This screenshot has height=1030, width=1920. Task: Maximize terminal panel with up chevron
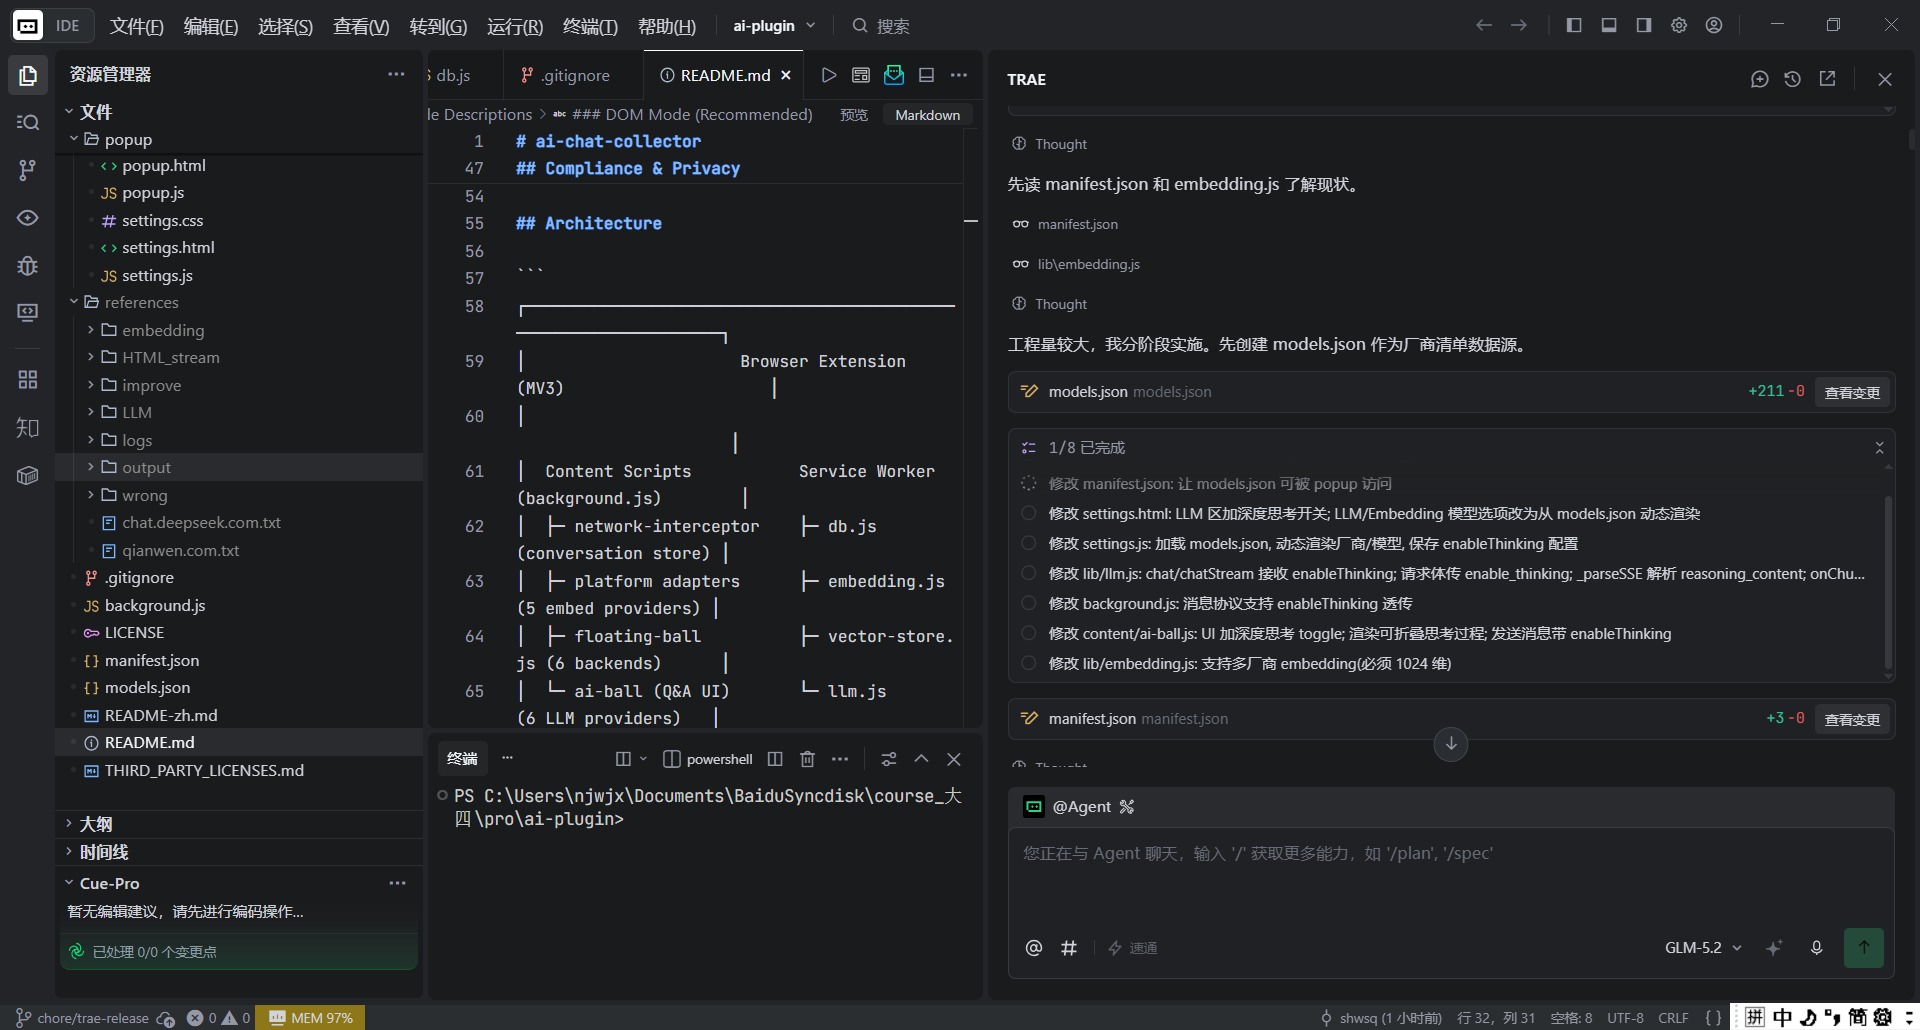click(921, 759)
